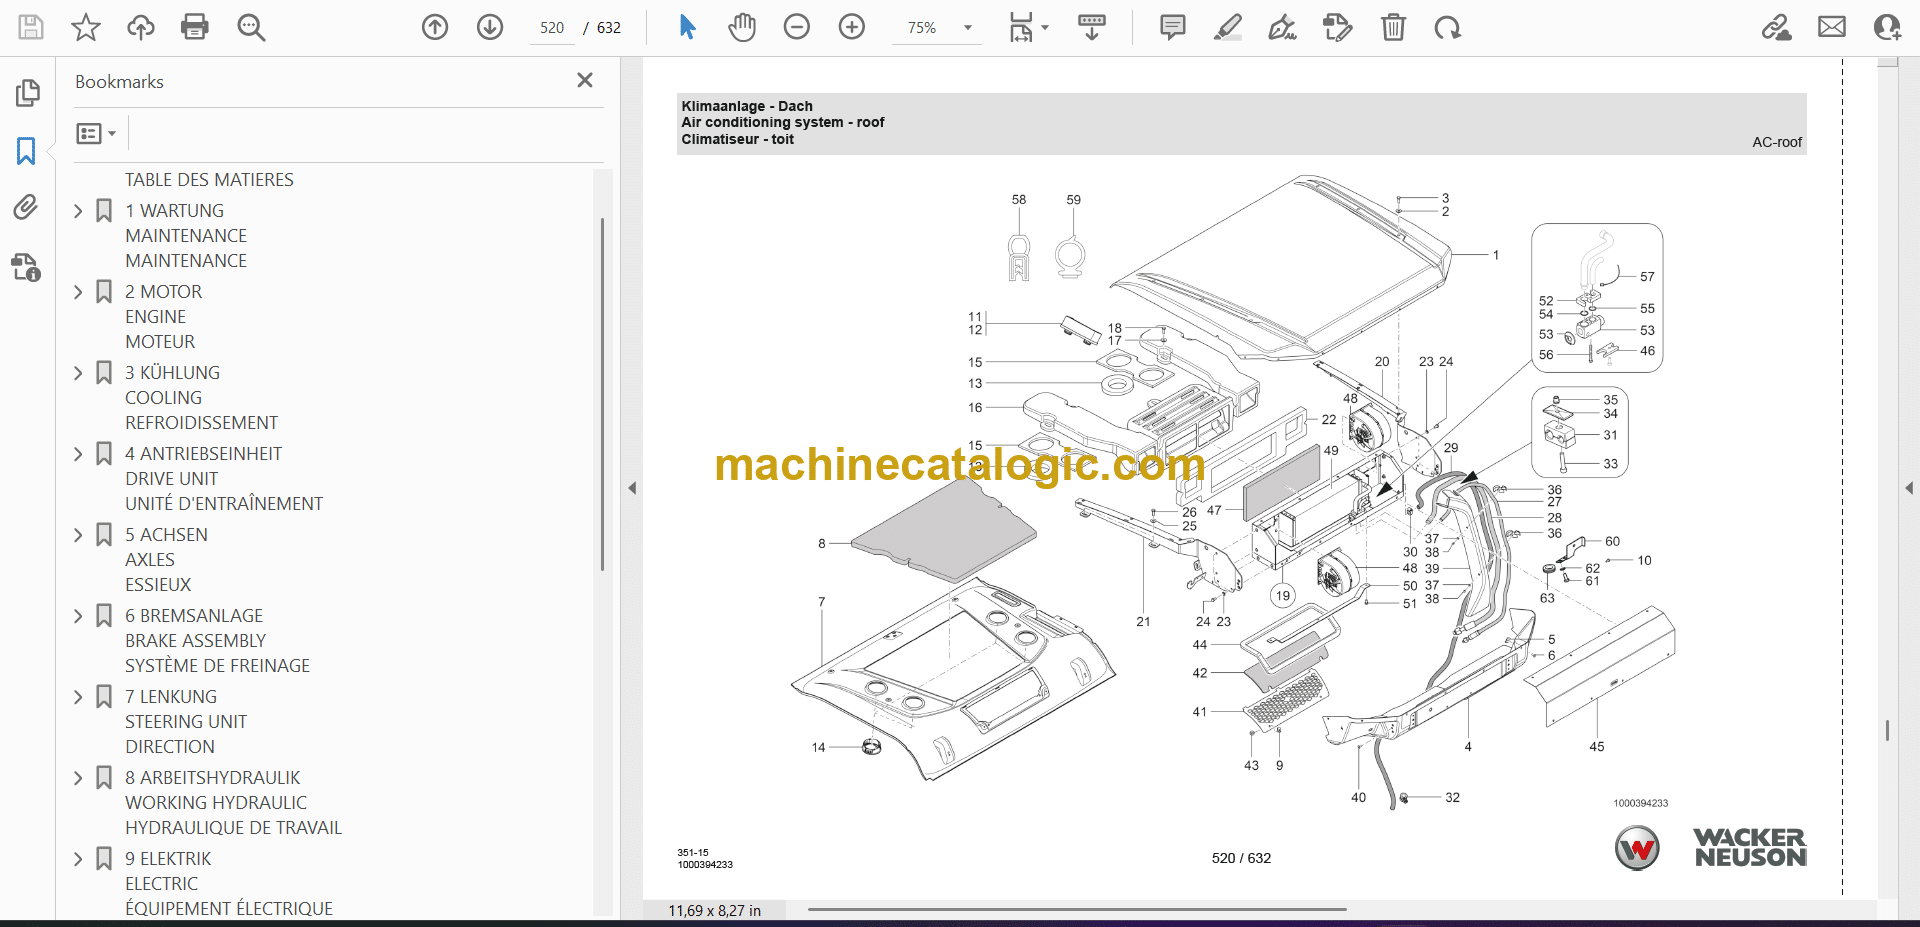Go to next page arrow
Image resolution: width=1920 pixels, height=927 pixels.
pos(490,27)
